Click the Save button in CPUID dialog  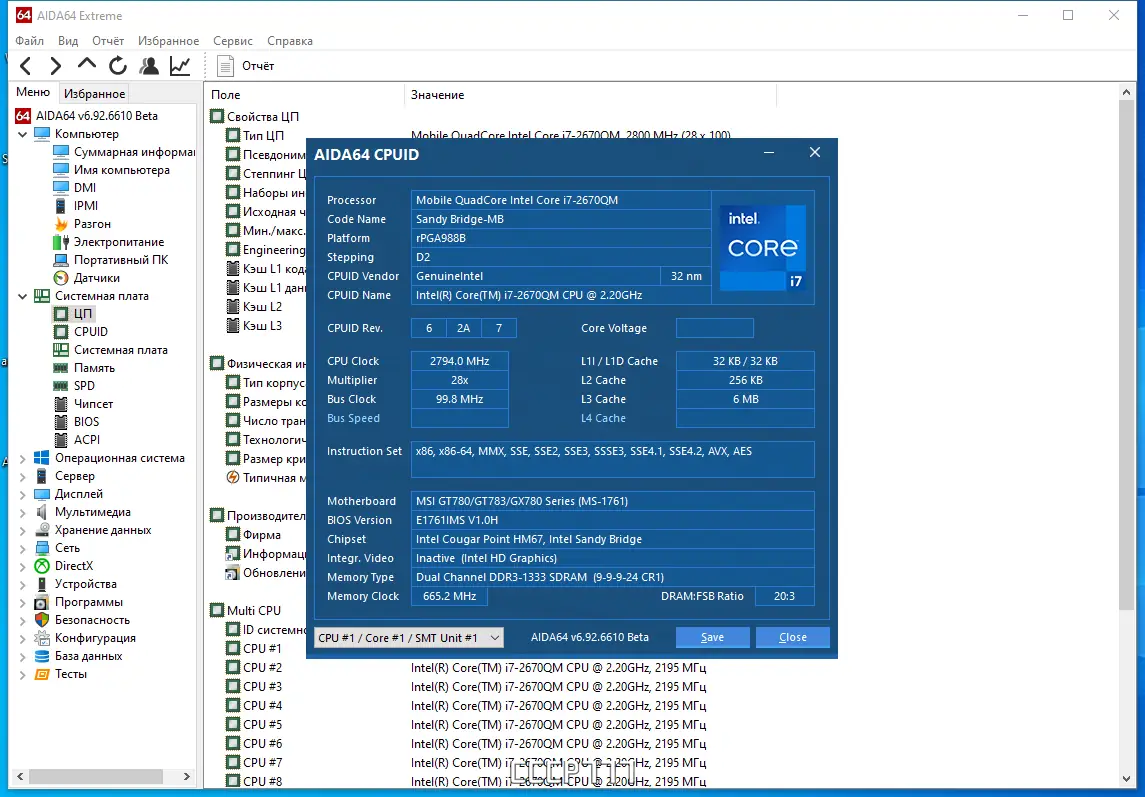pyautogui.click(x=712, y=638)
